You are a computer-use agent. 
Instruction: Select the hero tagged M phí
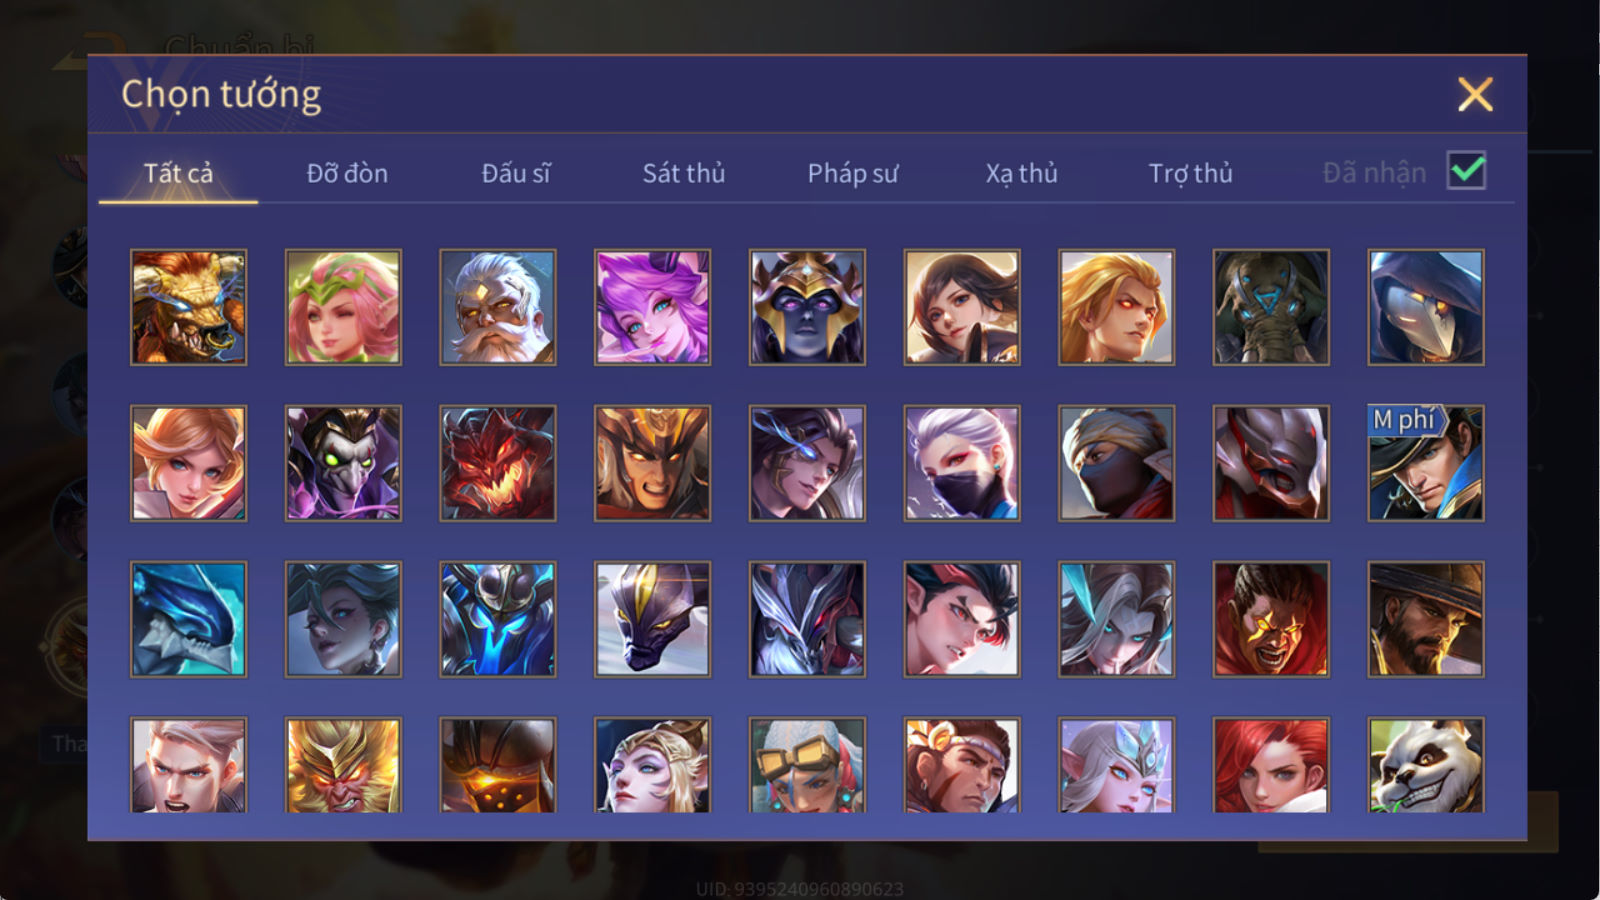1426,463
